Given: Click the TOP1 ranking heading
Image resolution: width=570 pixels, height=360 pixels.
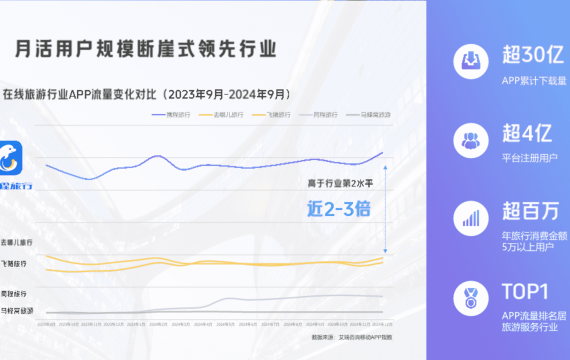Looking at the screenshot, I should point(525,292).
